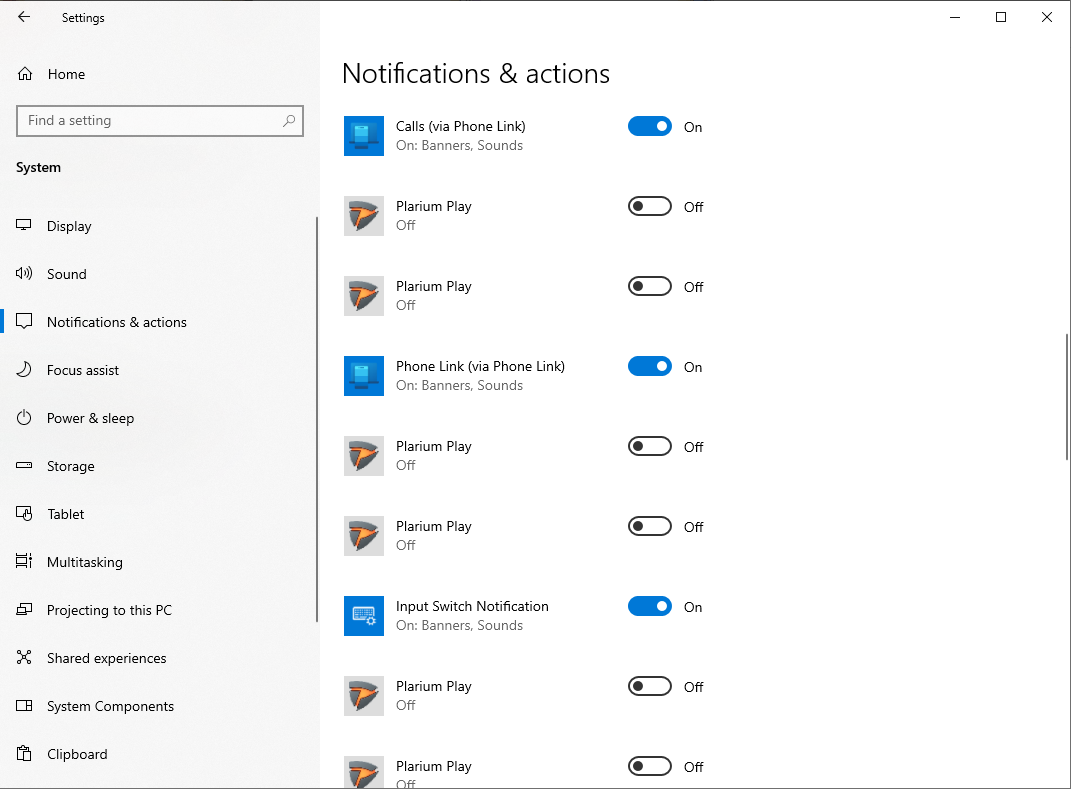Click the main panel vertical scrollbar
This screenshot has width=1071, height=789.
[x=1066, y=395]
